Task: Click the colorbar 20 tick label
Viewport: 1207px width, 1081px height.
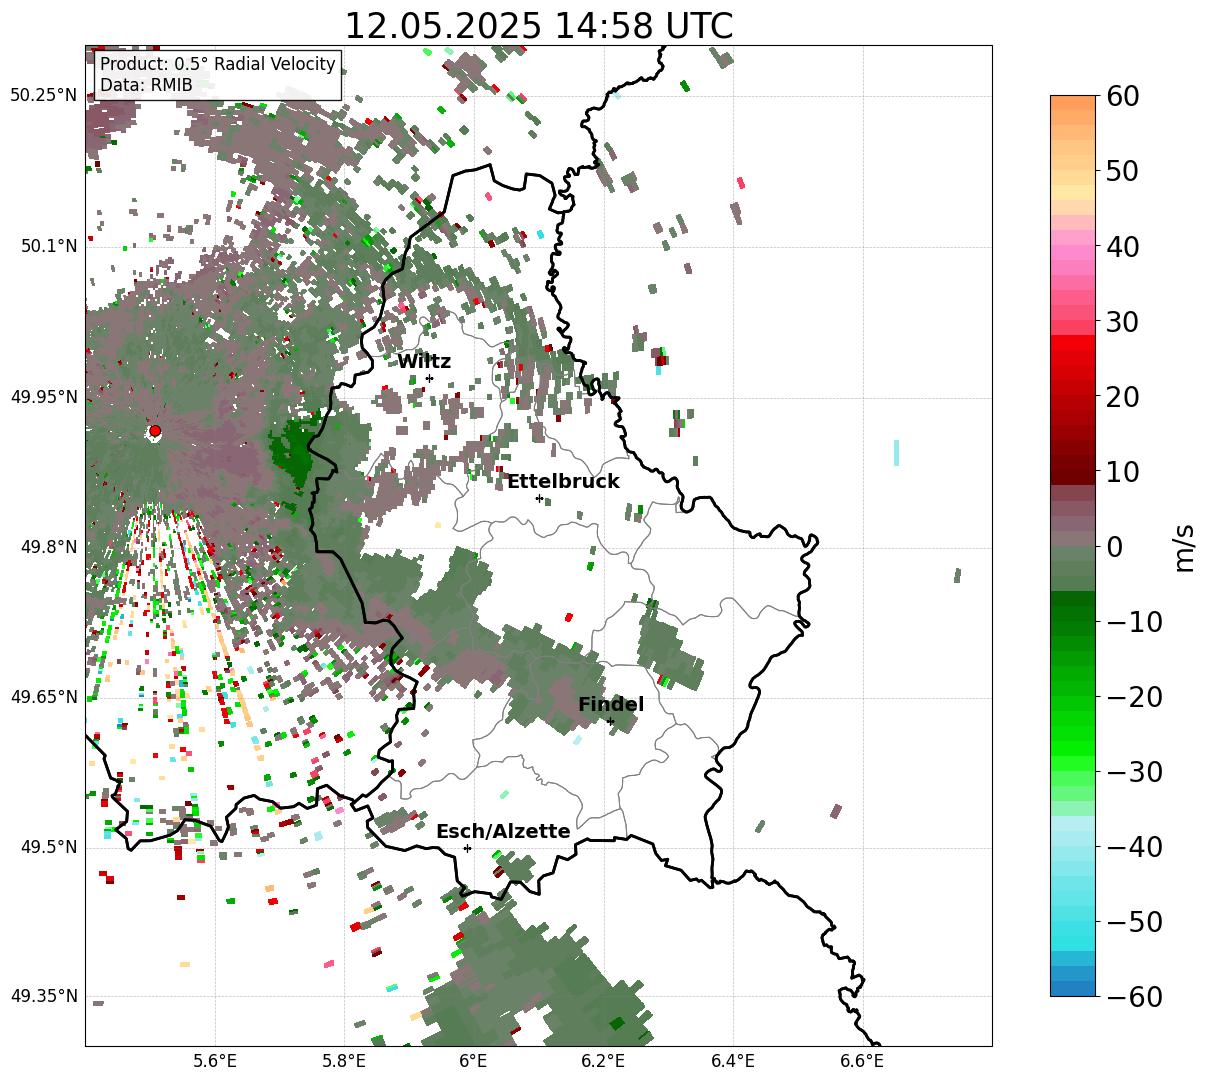Action: point(1124,397)
